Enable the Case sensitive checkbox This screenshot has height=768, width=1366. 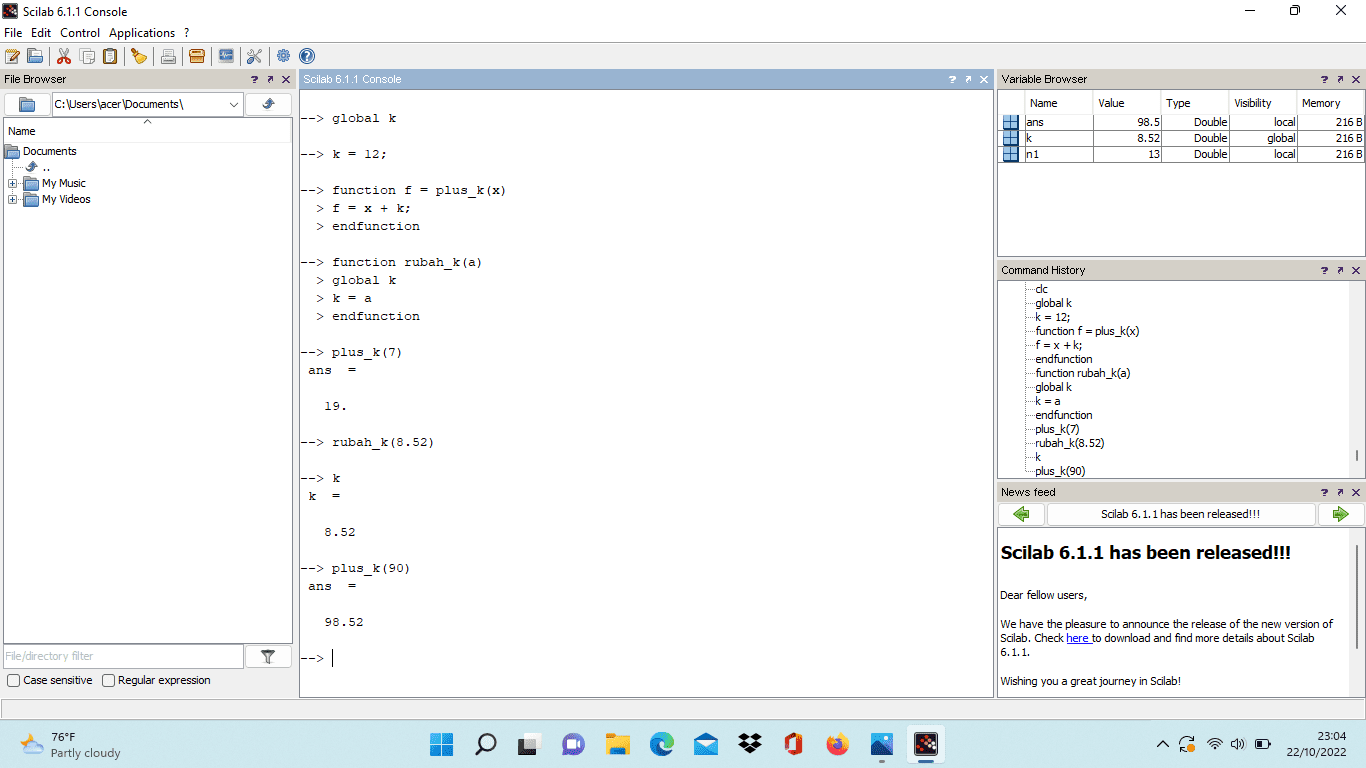click(13, 680)
